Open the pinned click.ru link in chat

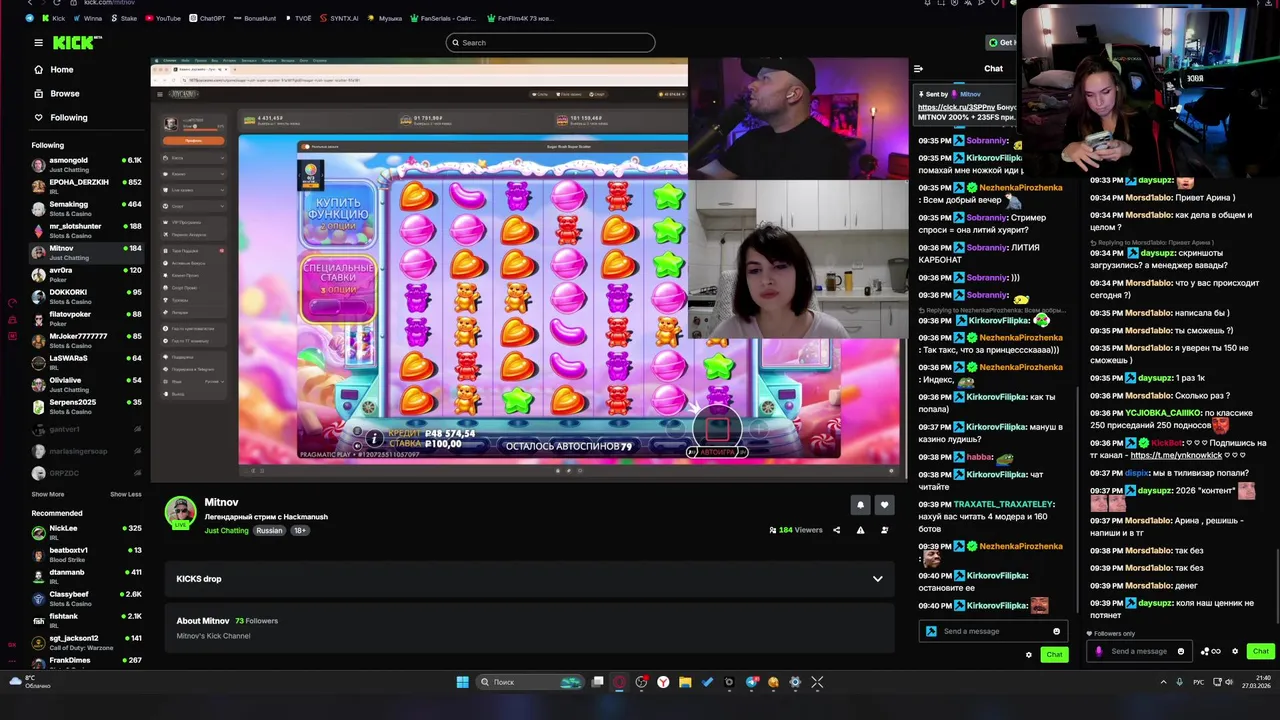[956, 107]
